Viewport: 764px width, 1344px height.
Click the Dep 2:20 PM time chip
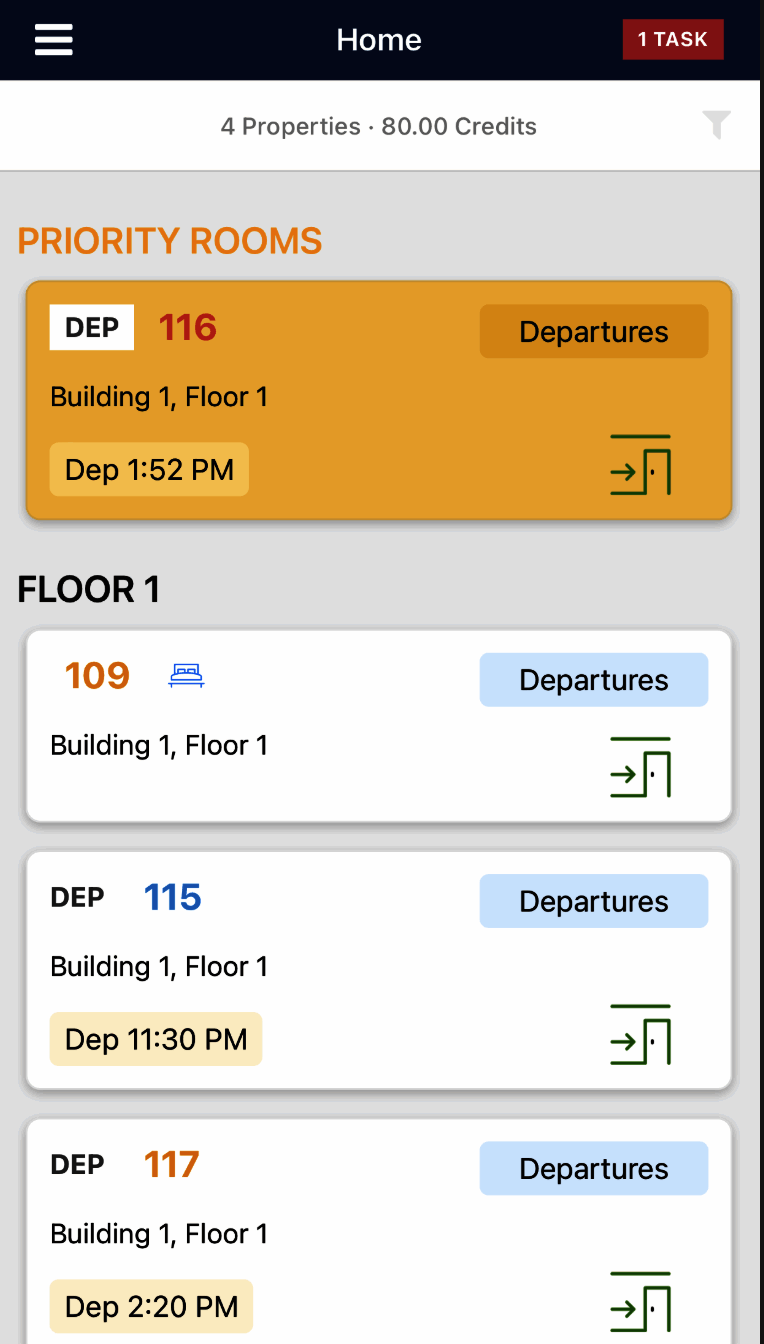tap(151, 1306)
